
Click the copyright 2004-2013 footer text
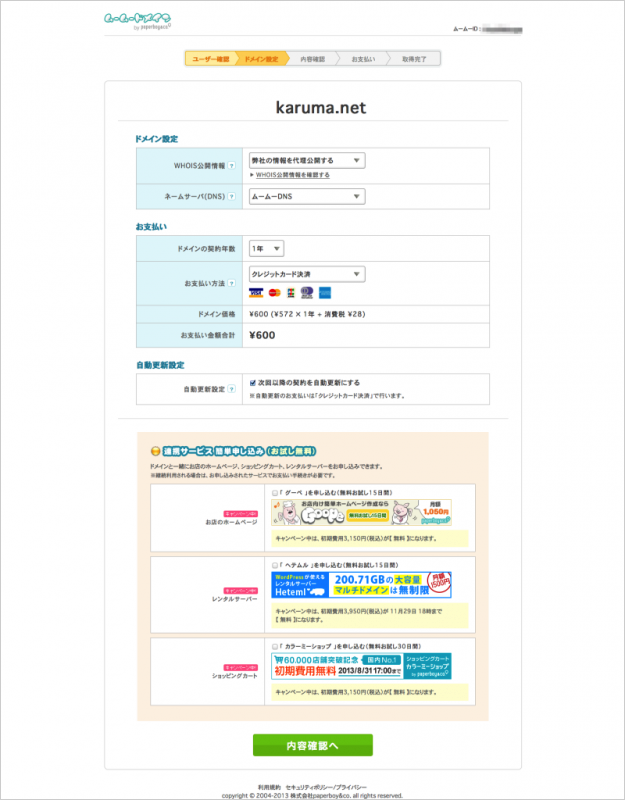tap(312, 795)
